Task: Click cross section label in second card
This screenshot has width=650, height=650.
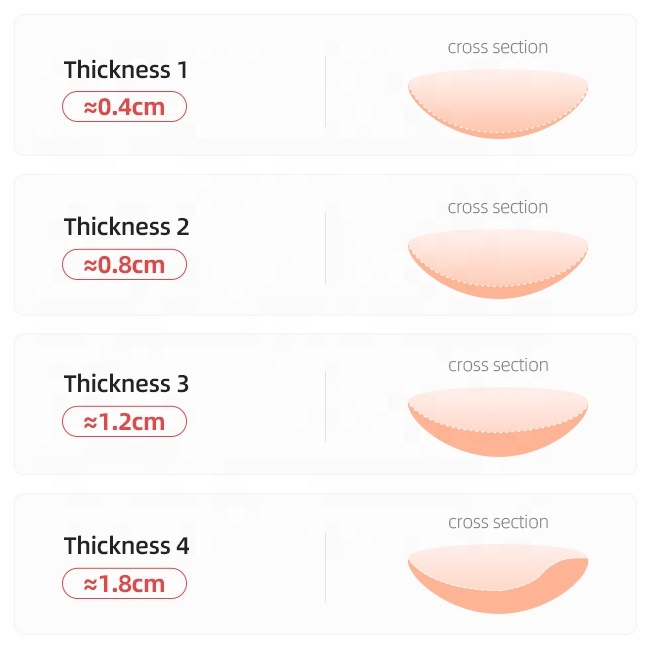Action: coord(498,207)
